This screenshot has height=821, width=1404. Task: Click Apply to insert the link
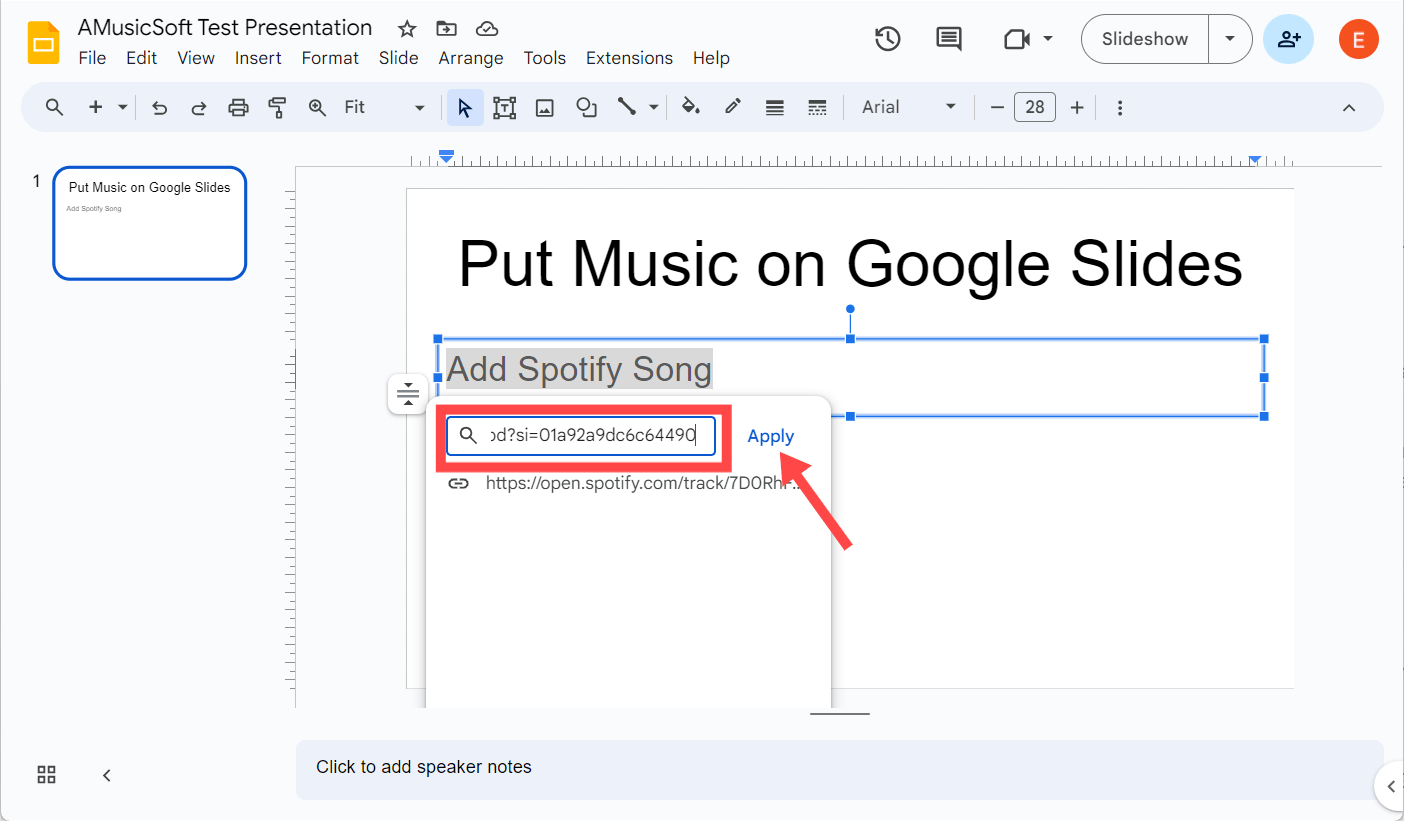coord(771,436)
